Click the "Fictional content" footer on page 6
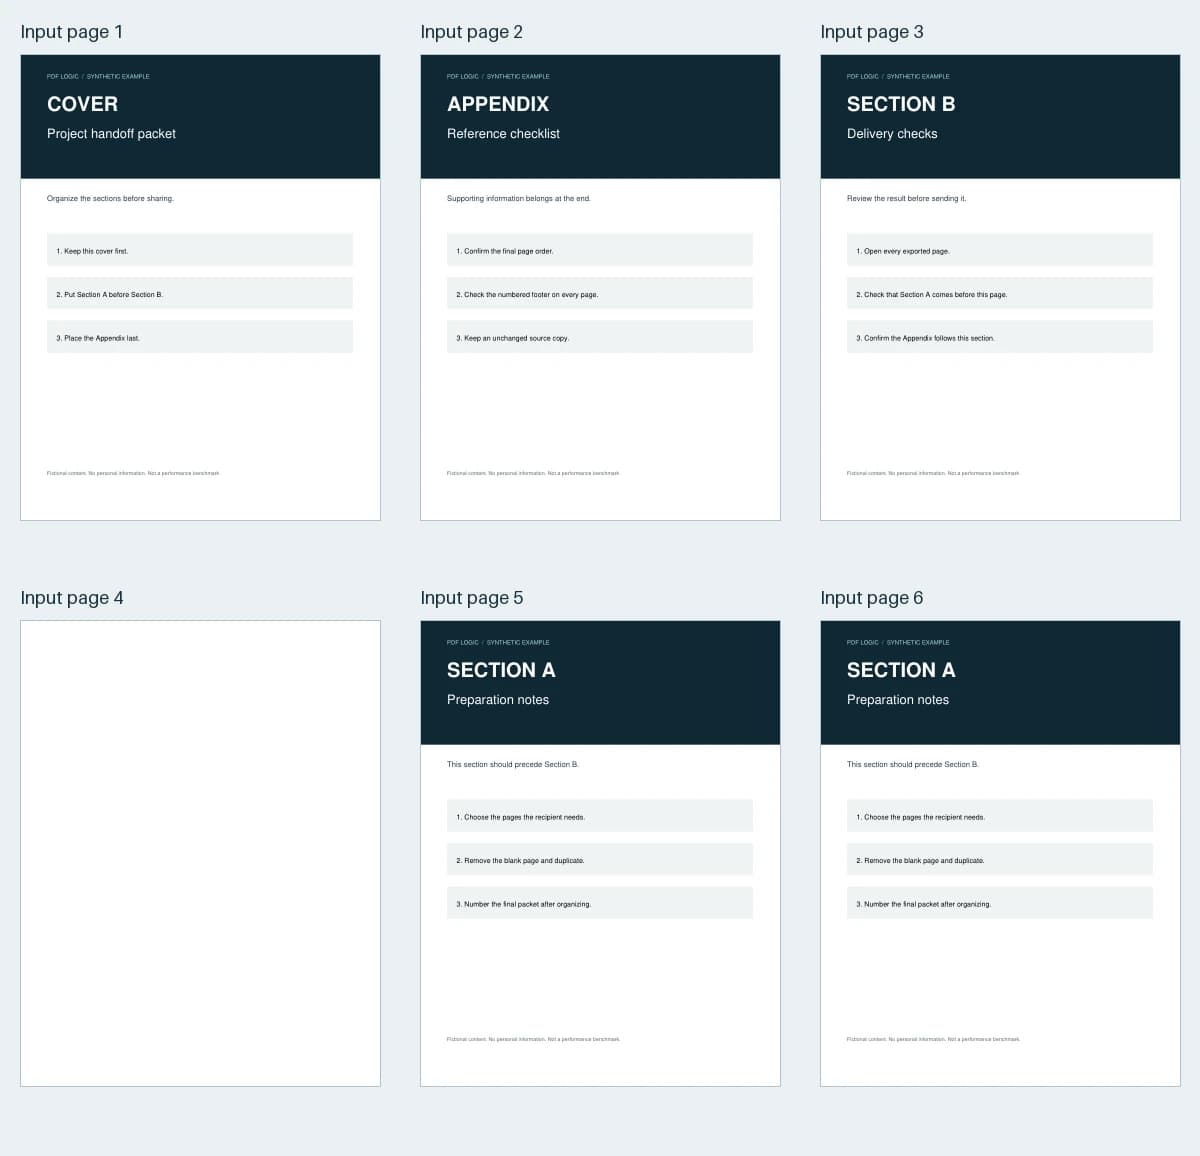The height and width of the screenshot is (1156, 1200). coord(933,1039)
